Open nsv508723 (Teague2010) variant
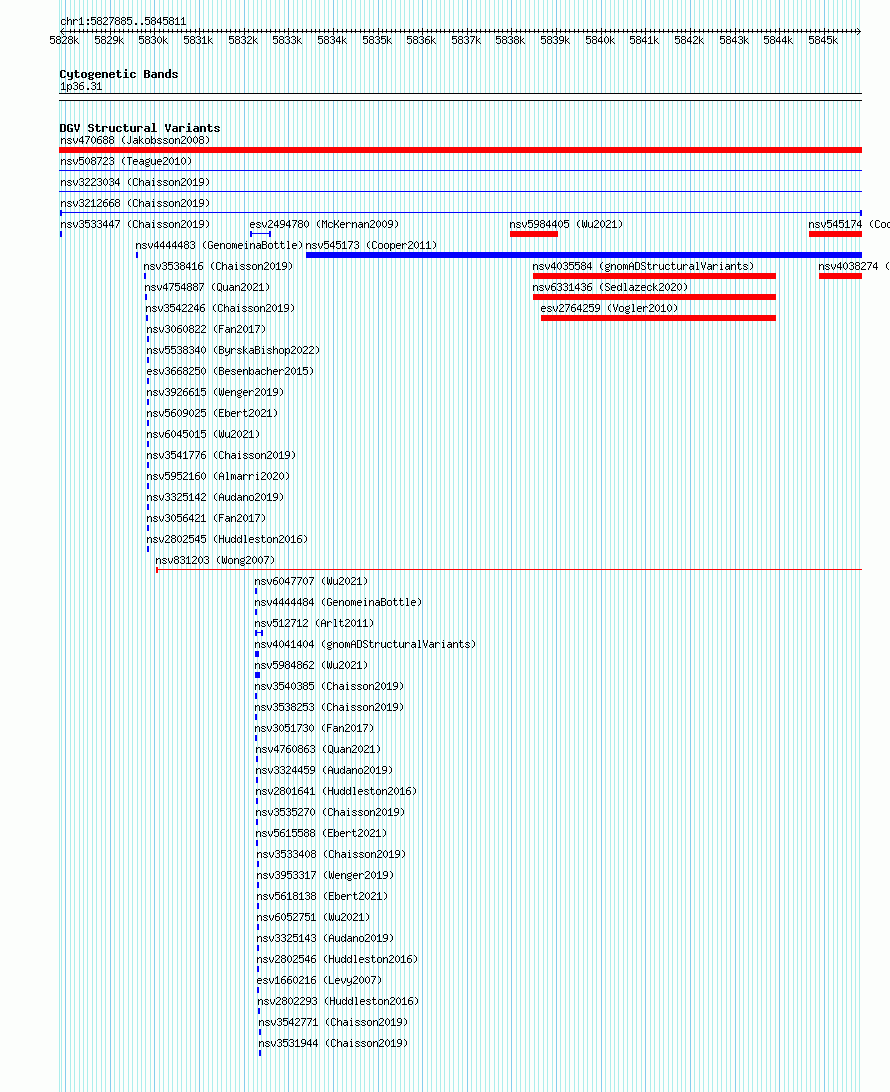 coord(126,162)
